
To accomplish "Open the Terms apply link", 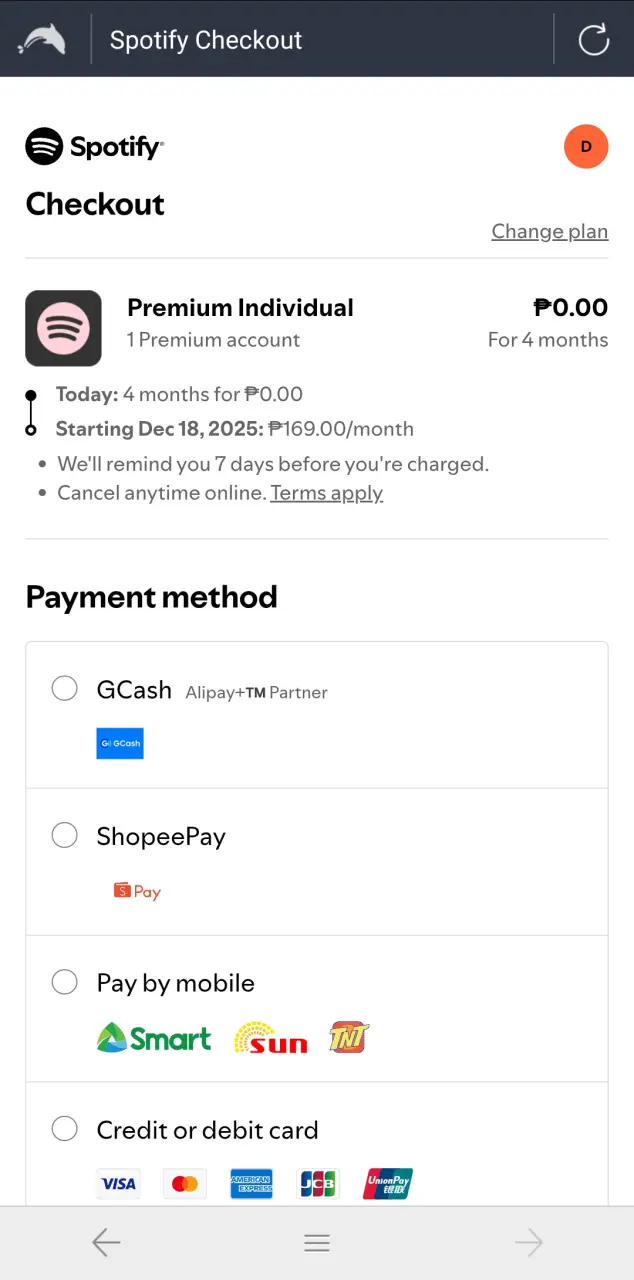I will point(327,493).
